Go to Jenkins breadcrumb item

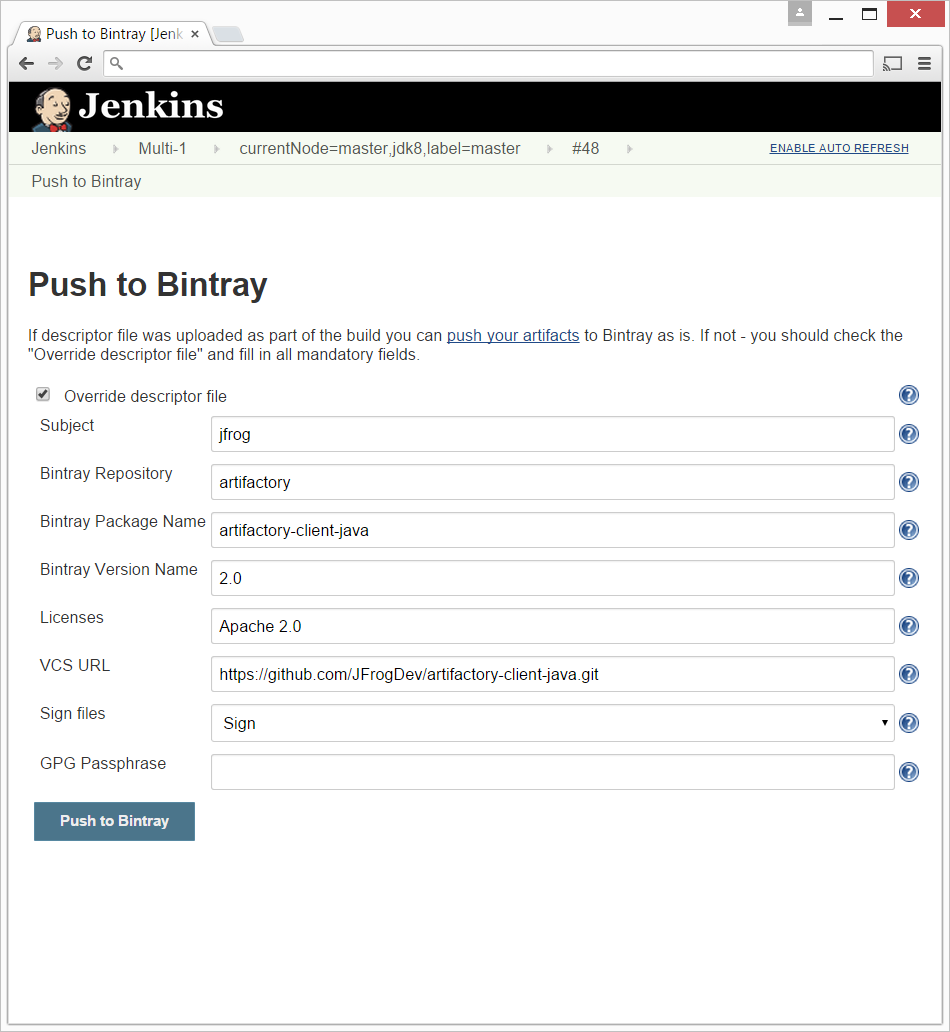coord(59,149)
